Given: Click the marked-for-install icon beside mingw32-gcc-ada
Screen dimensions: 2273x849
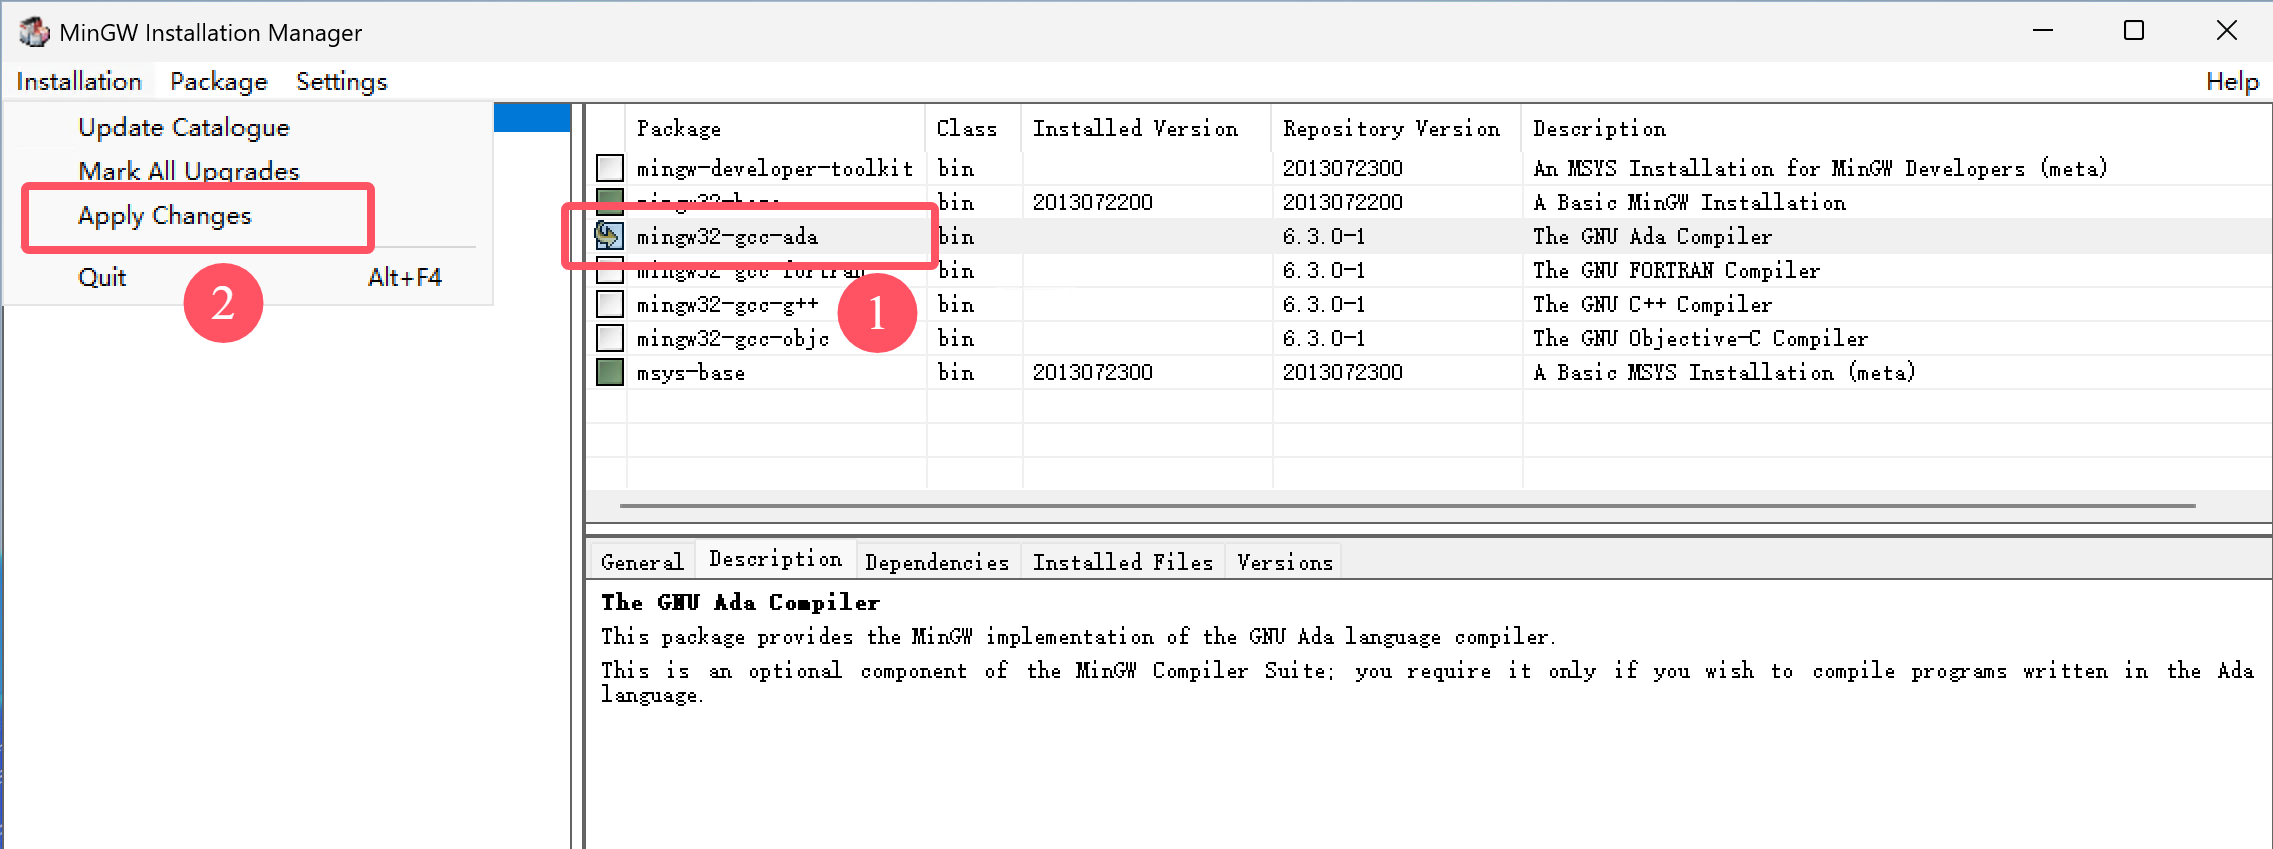Looking at the screenshot, I should pos(609,236).
